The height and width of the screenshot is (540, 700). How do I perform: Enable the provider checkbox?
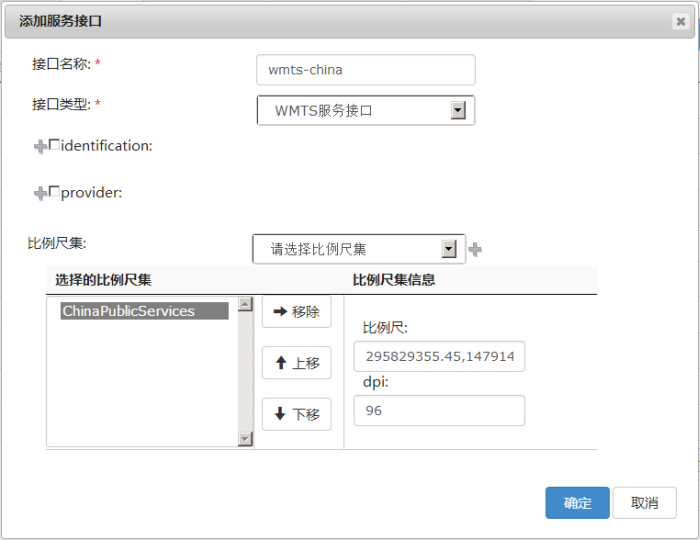(x=54, y=191)
